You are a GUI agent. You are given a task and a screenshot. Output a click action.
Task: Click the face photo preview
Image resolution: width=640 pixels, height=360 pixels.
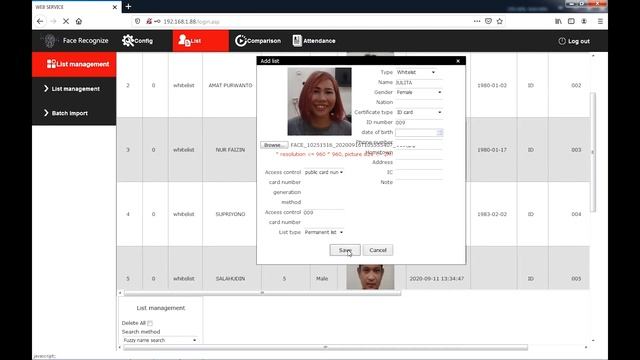coord(319,101)
